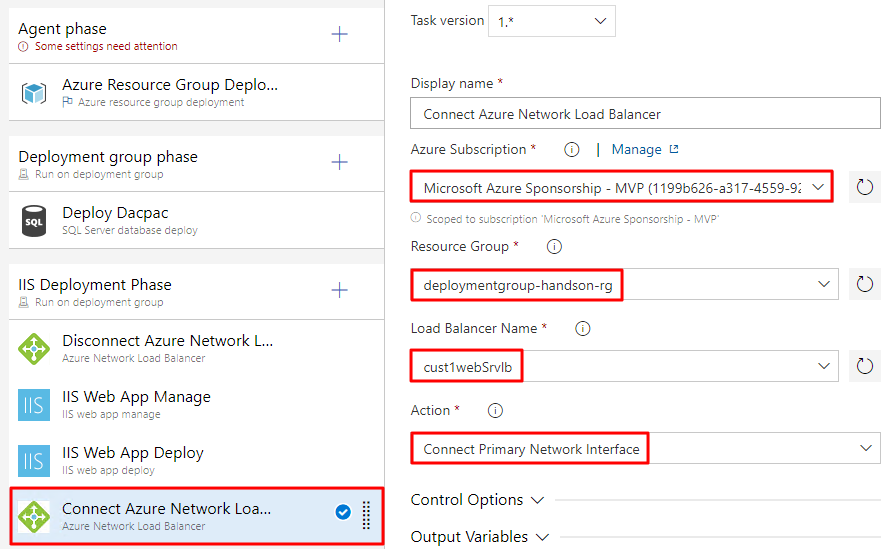Click the Display name input field
The width and height of the screenshot is (895, 549).
(646, 113)
